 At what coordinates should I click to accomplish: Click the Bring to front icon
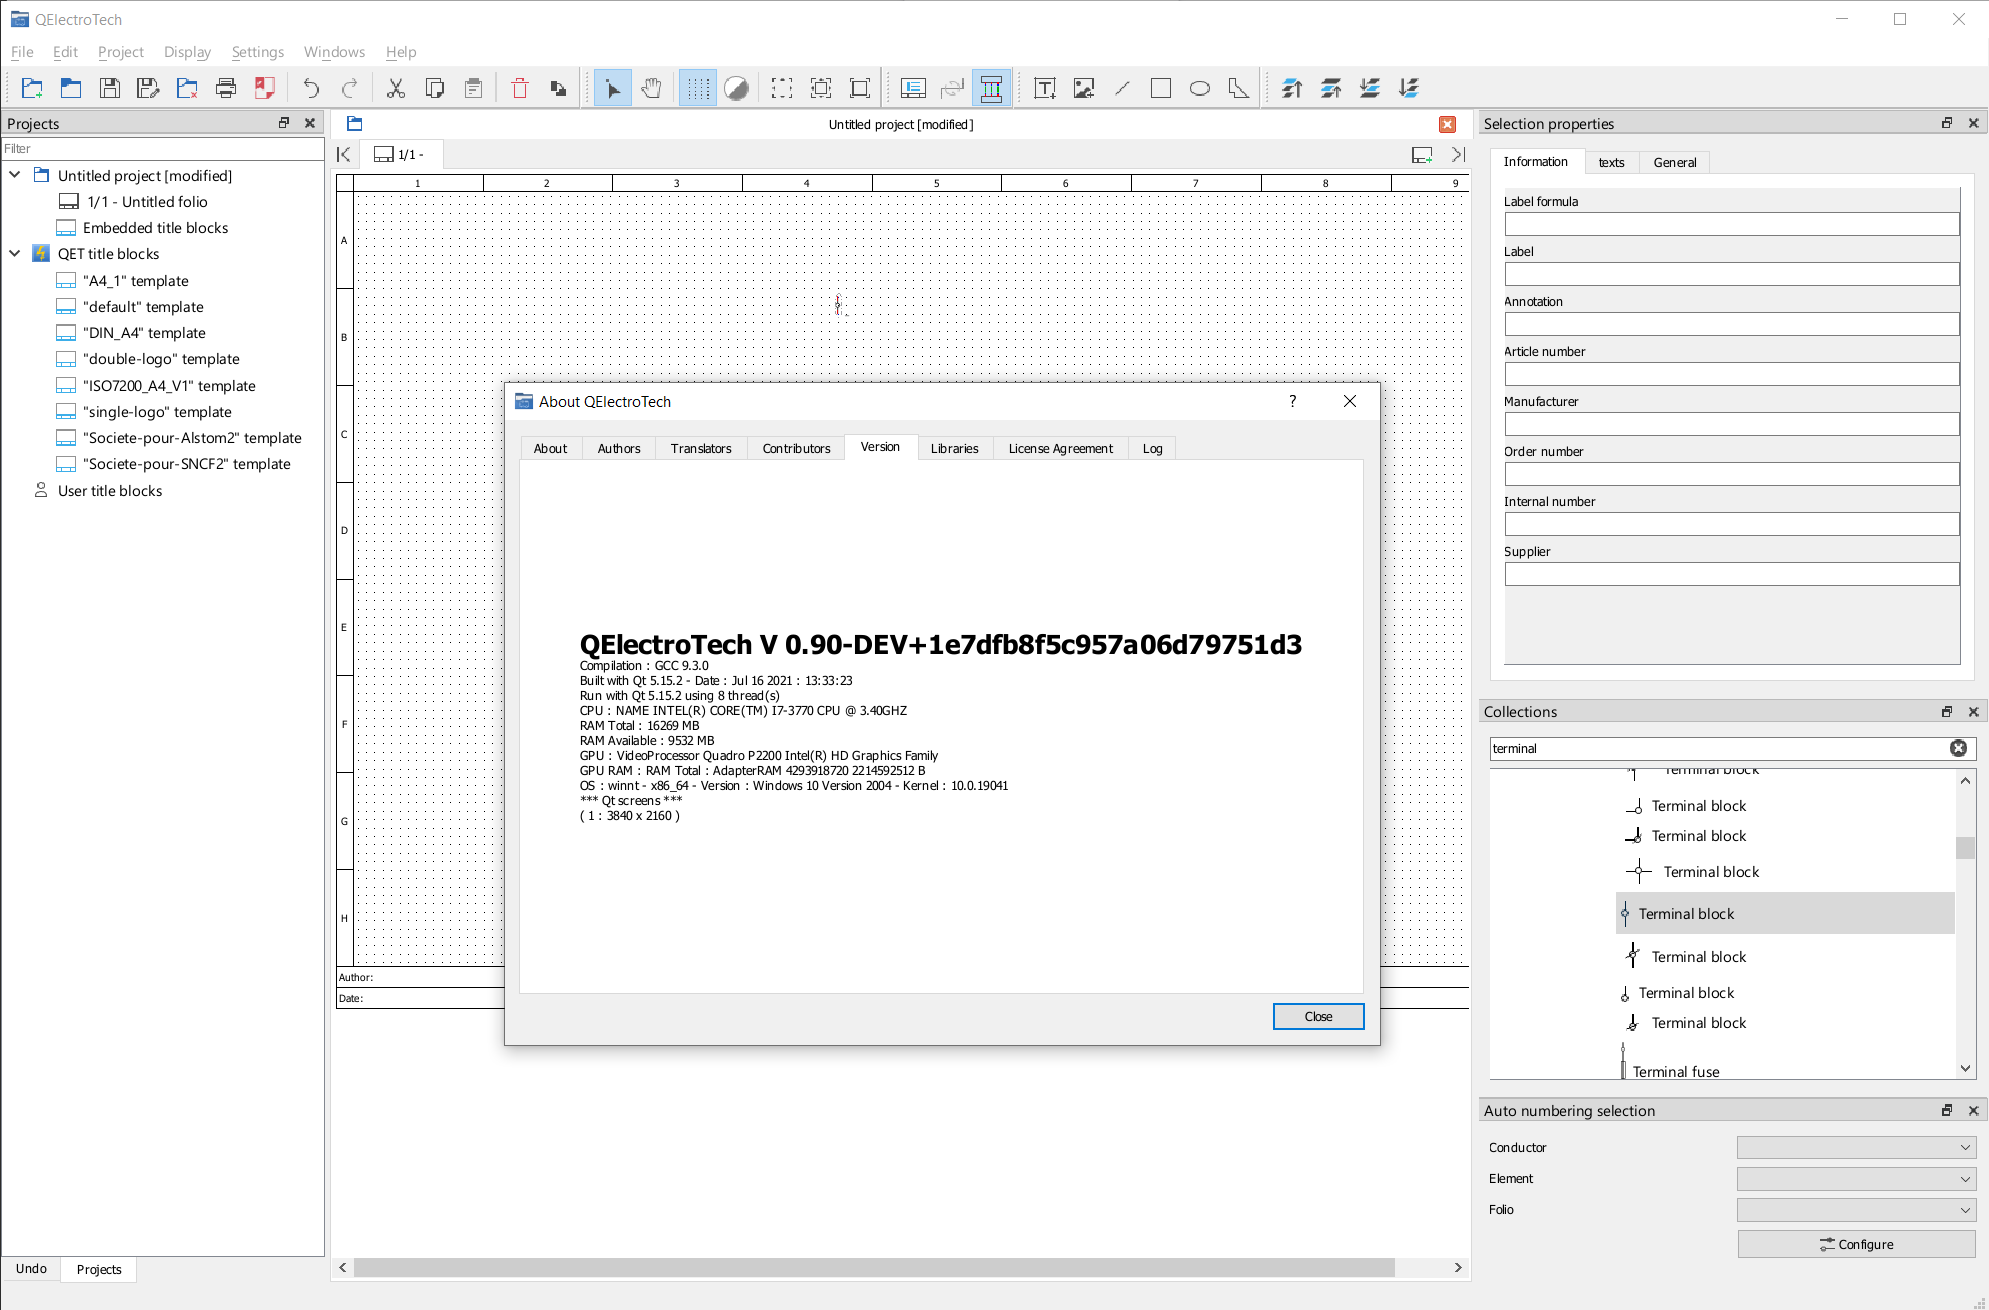(1291, 88)
